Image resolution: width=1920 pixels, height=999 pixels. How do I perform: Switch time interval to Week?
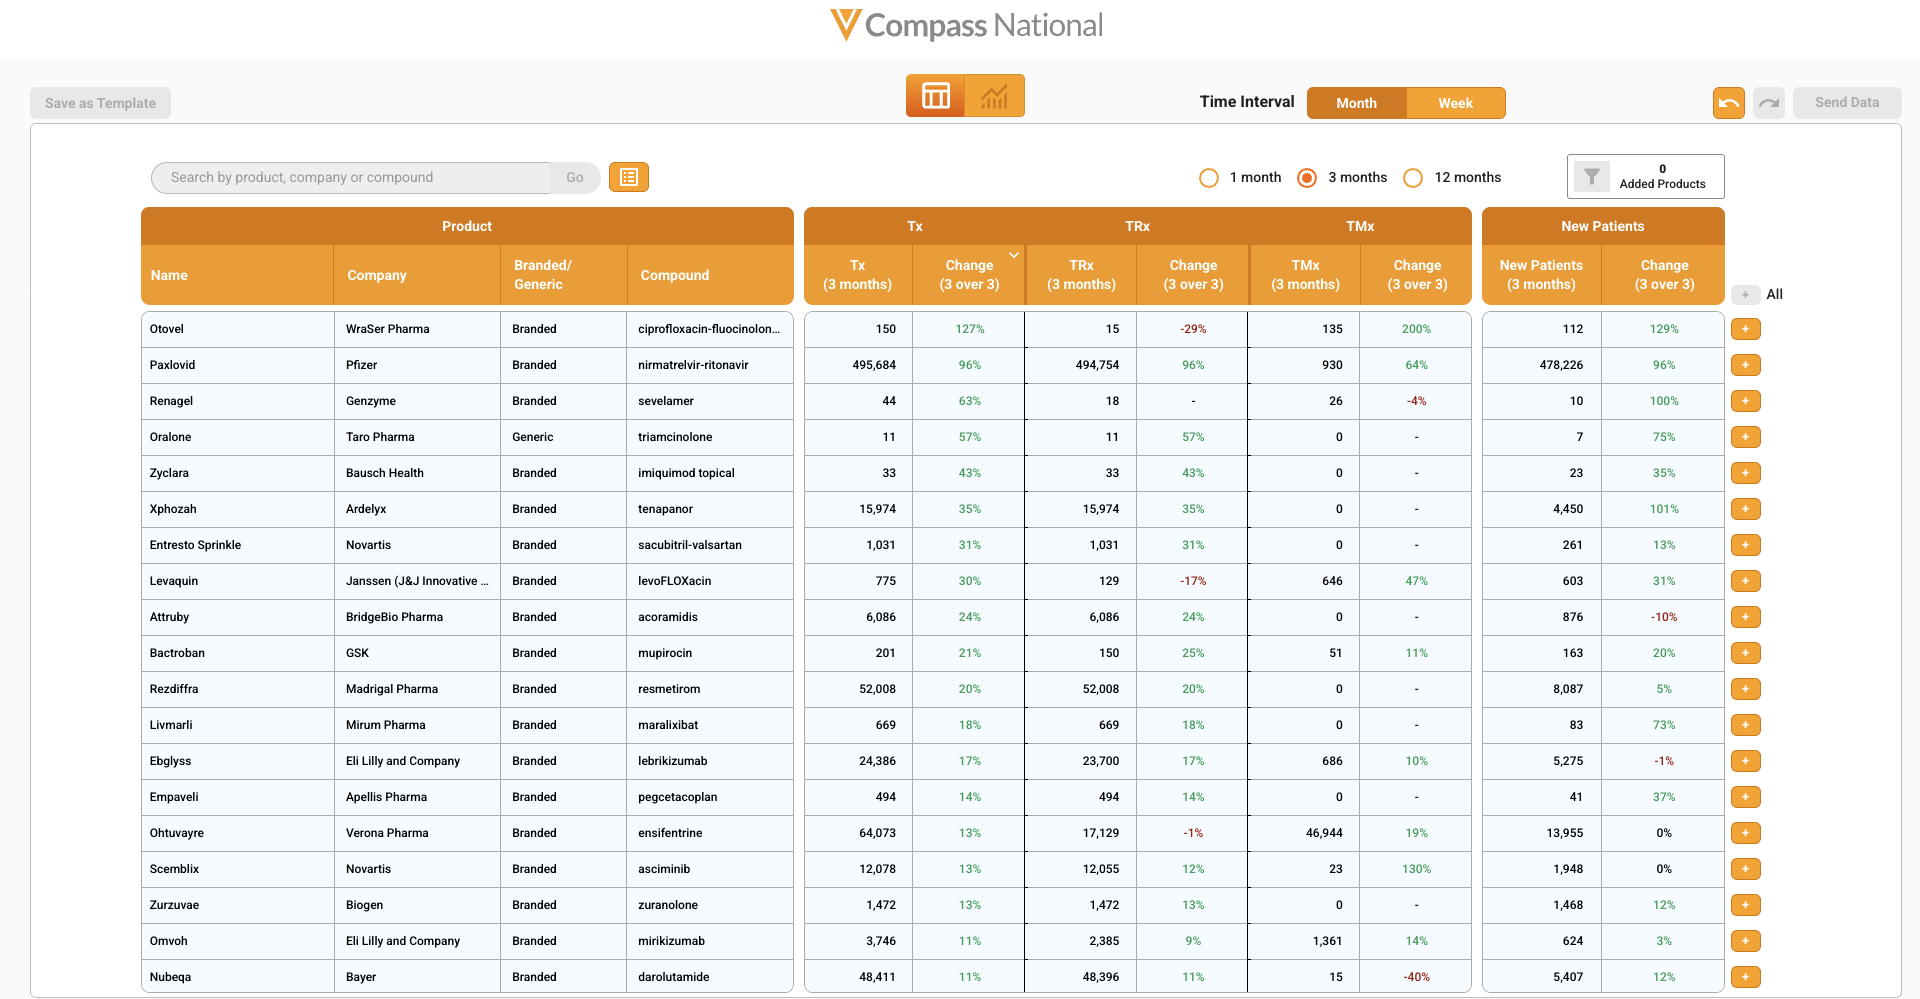[x=1455, y=103]
